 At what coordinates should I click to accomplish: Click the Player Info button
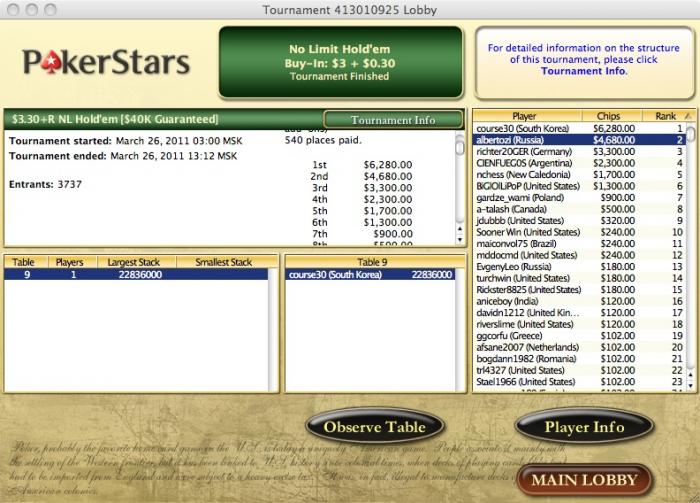[x=584, y=427]
